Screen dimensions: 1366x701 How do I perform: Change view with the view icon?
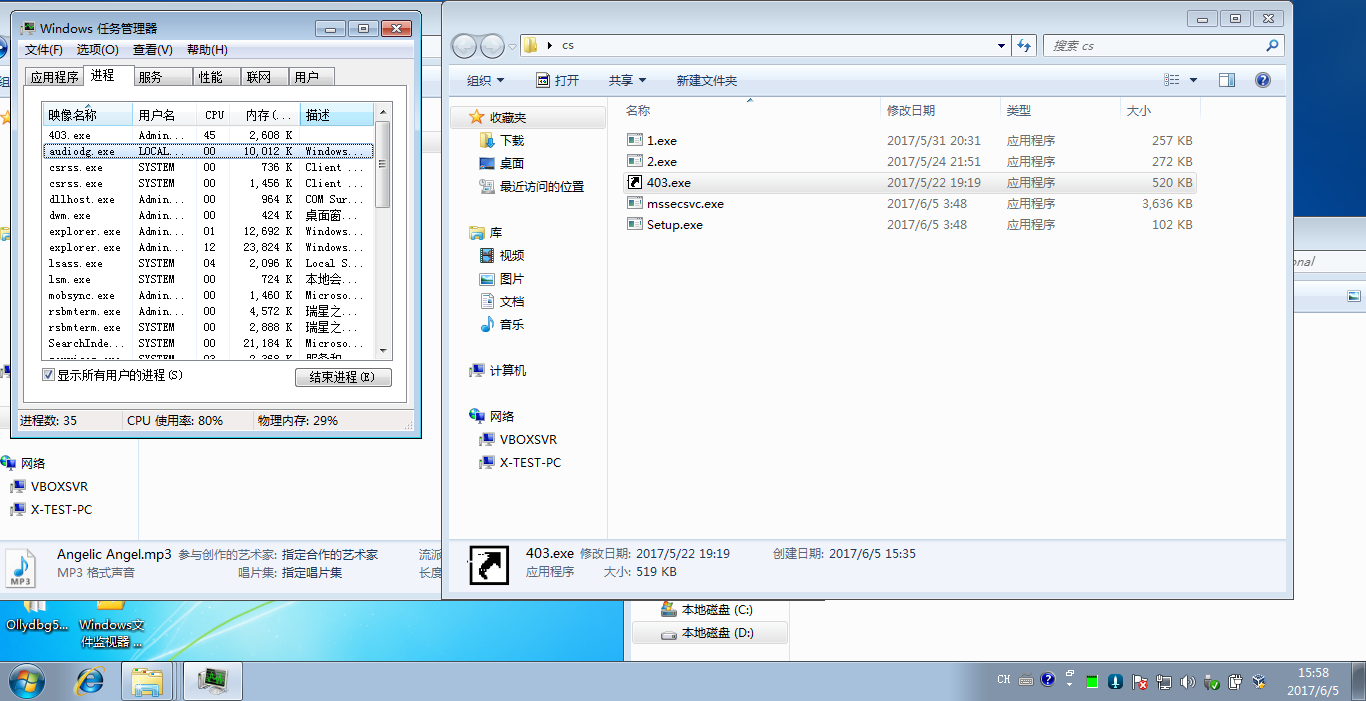1172,80
